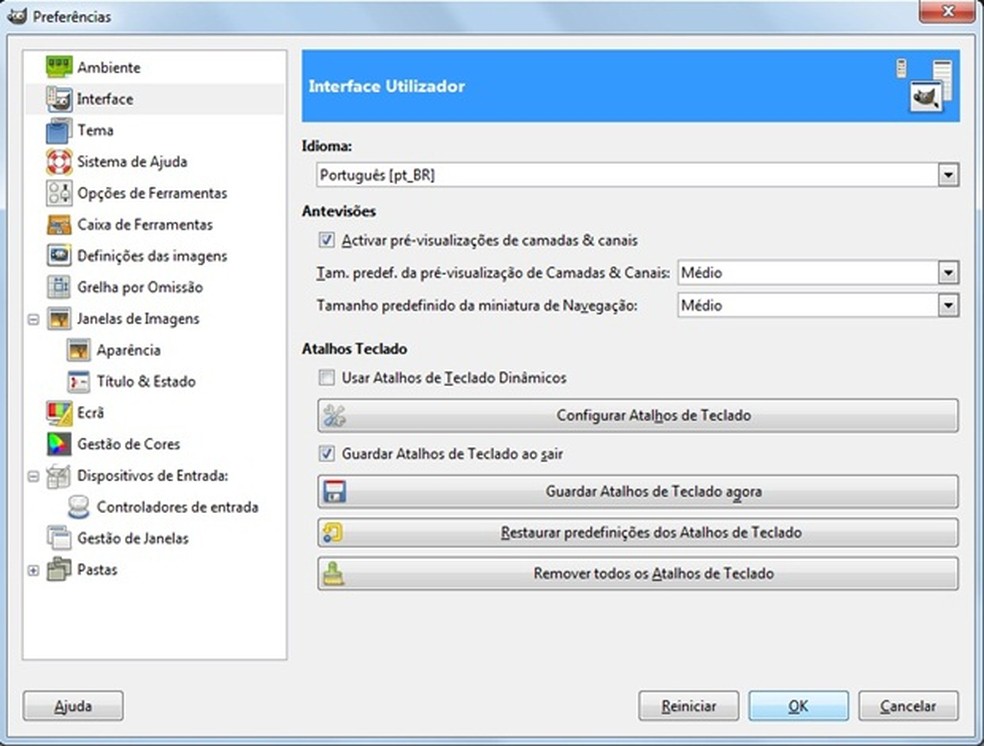Viewport: 984px width, 746px height.
Task: Click the Ajuda button
Action: click(73, 706)
